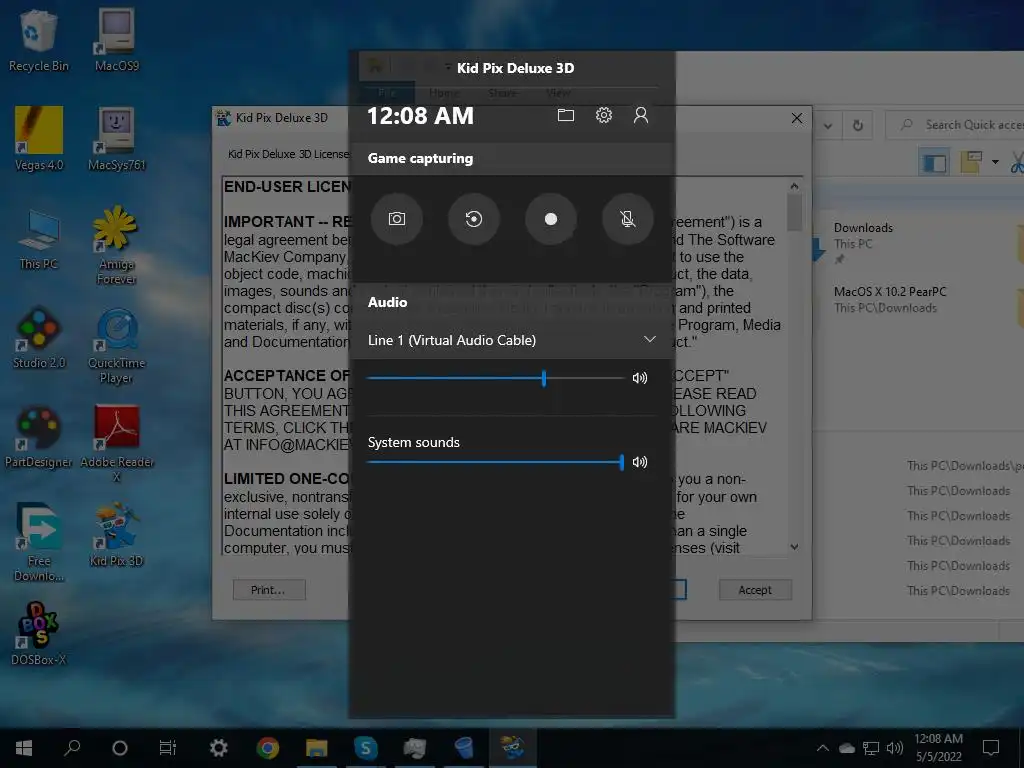Click OneDrive cloud icon in tray
This screenshot has width=1024, height=768.
tap(846, 748)
